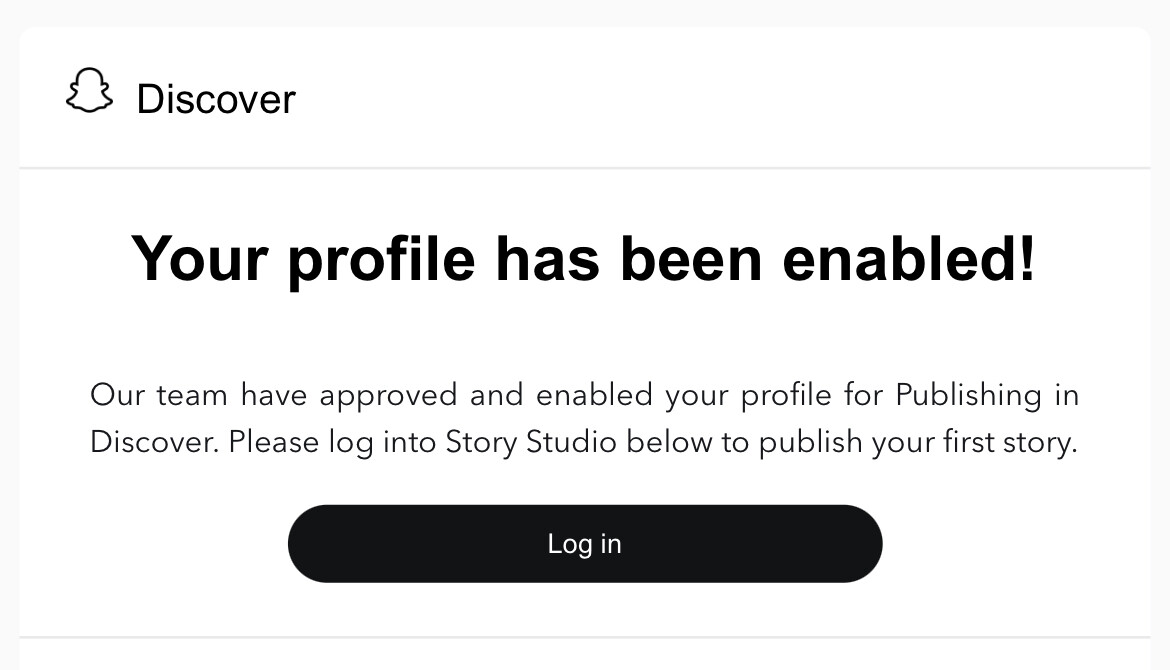Screen dimensions: 1170x670
Task: Click the Snapchat ghost logo icon
Action: pyautogui.click(x=90, y=91)
